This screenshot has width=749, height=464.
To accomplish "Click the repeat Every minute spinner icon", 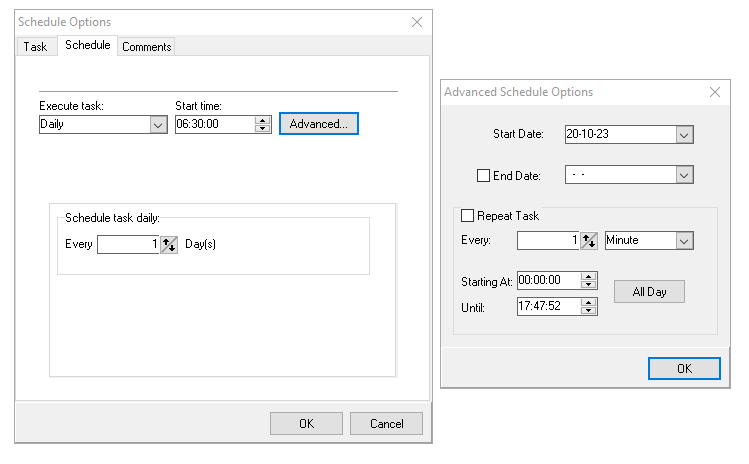I will pos(589,240).
